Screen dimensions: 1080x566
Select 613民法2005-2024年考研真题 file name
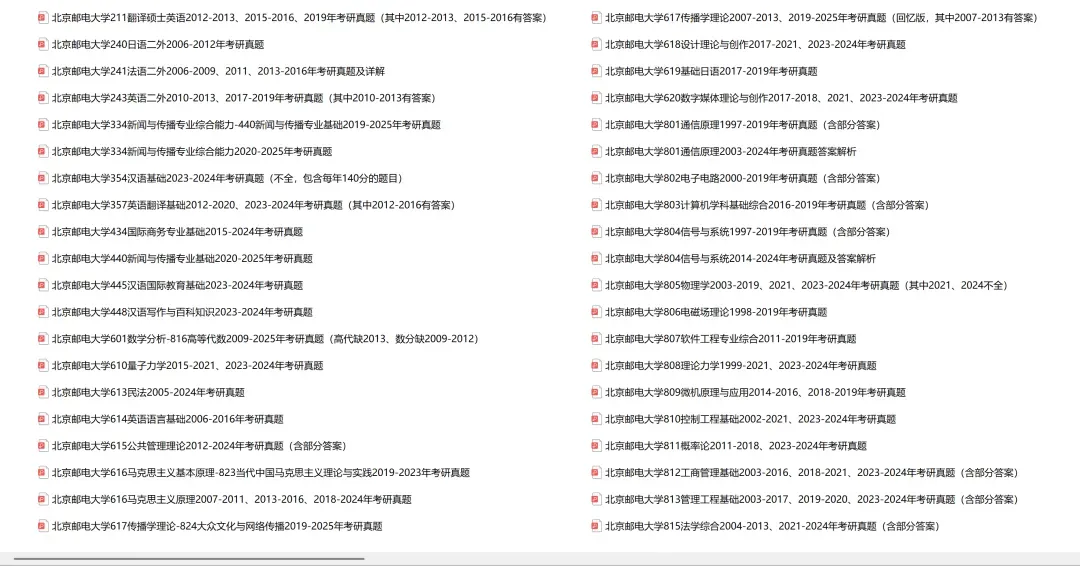[x=148, y=392]
